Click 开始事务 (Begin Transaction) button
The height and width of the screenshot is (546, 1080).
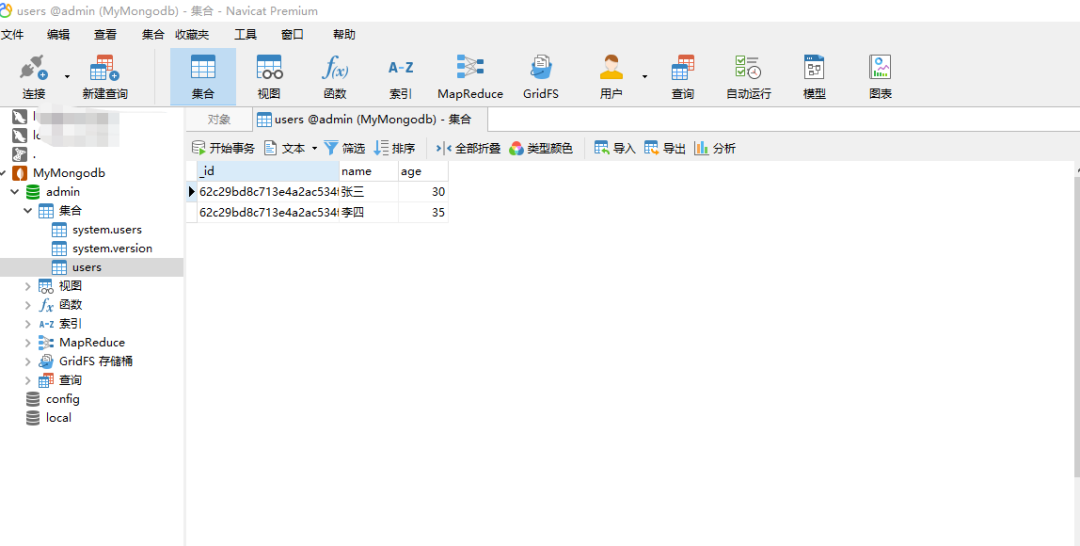[x=223, y=148]
